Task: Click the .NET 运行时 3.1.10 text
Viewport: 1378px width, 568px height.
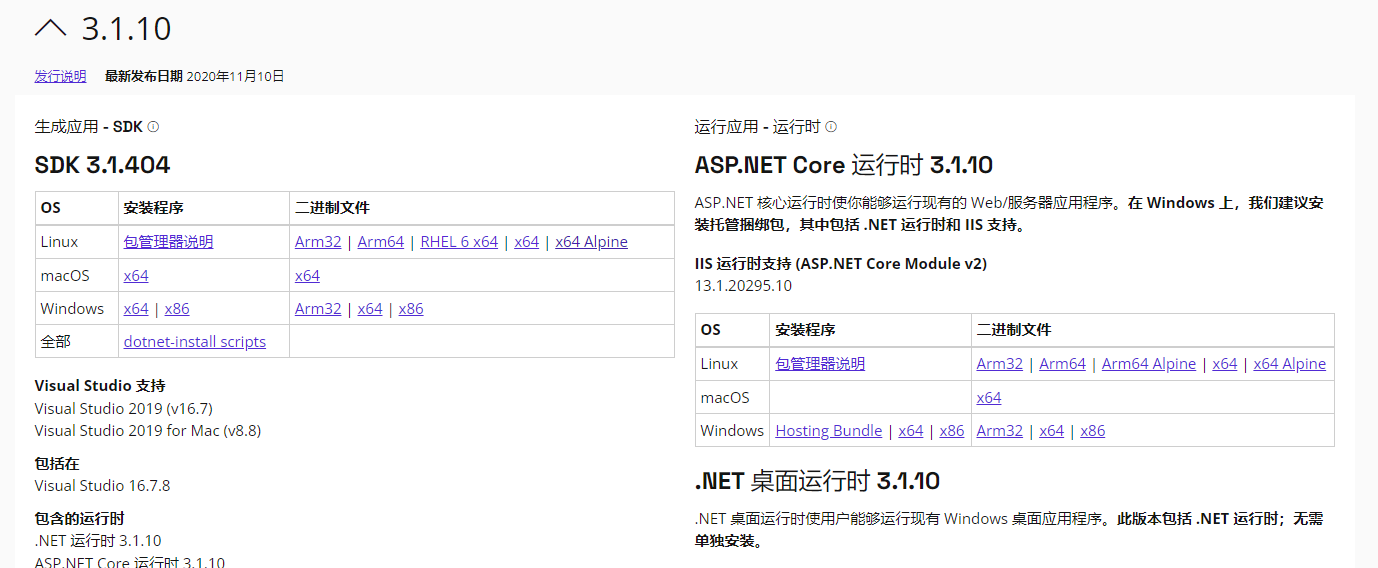Action: (x=98, y=541)
